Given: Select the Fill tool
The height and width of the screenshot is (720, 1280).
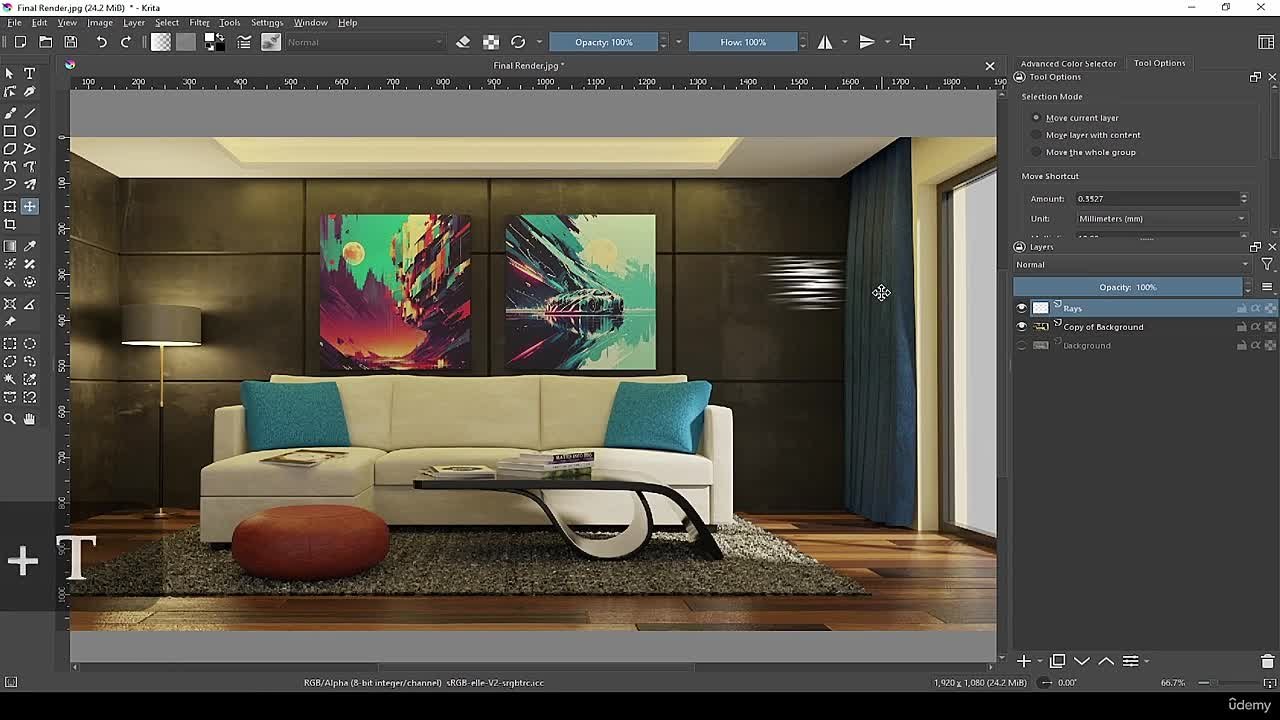Looking at the screenshot, I should [x=11, y=281].
